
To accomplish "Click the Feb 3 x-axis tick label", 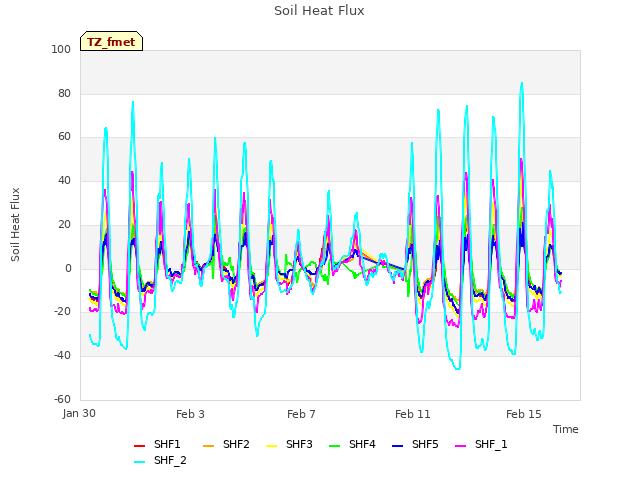I will pyautogui.click(x=190, y=414).
